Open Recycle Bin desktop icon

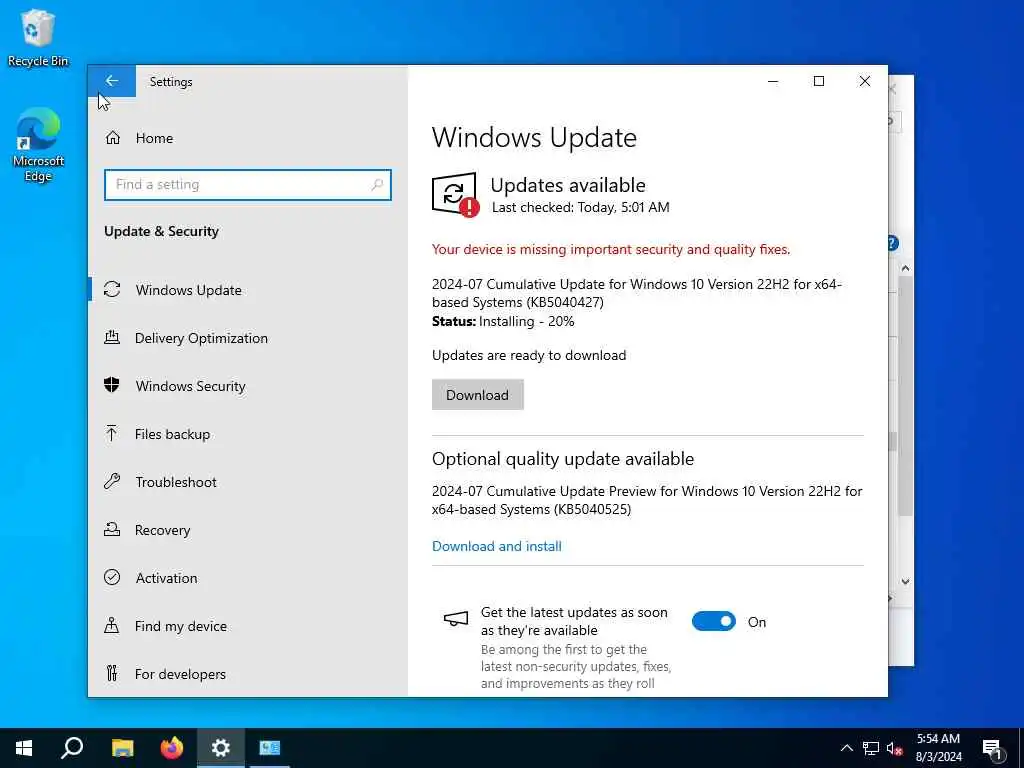37,39
